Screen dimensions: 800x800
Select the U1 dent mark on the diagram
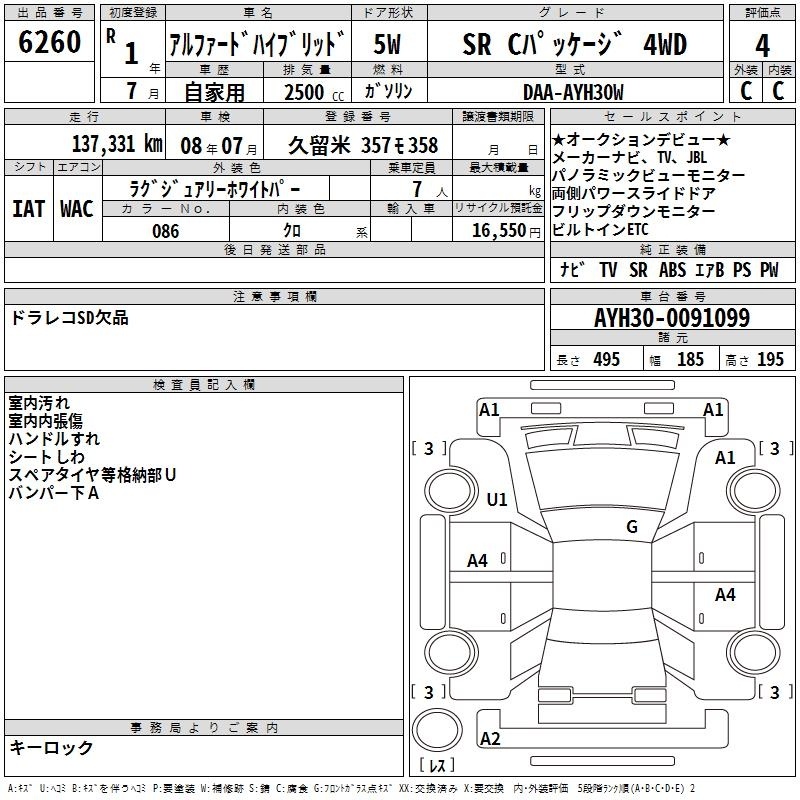pyautogui.click(x=497, y=499)
